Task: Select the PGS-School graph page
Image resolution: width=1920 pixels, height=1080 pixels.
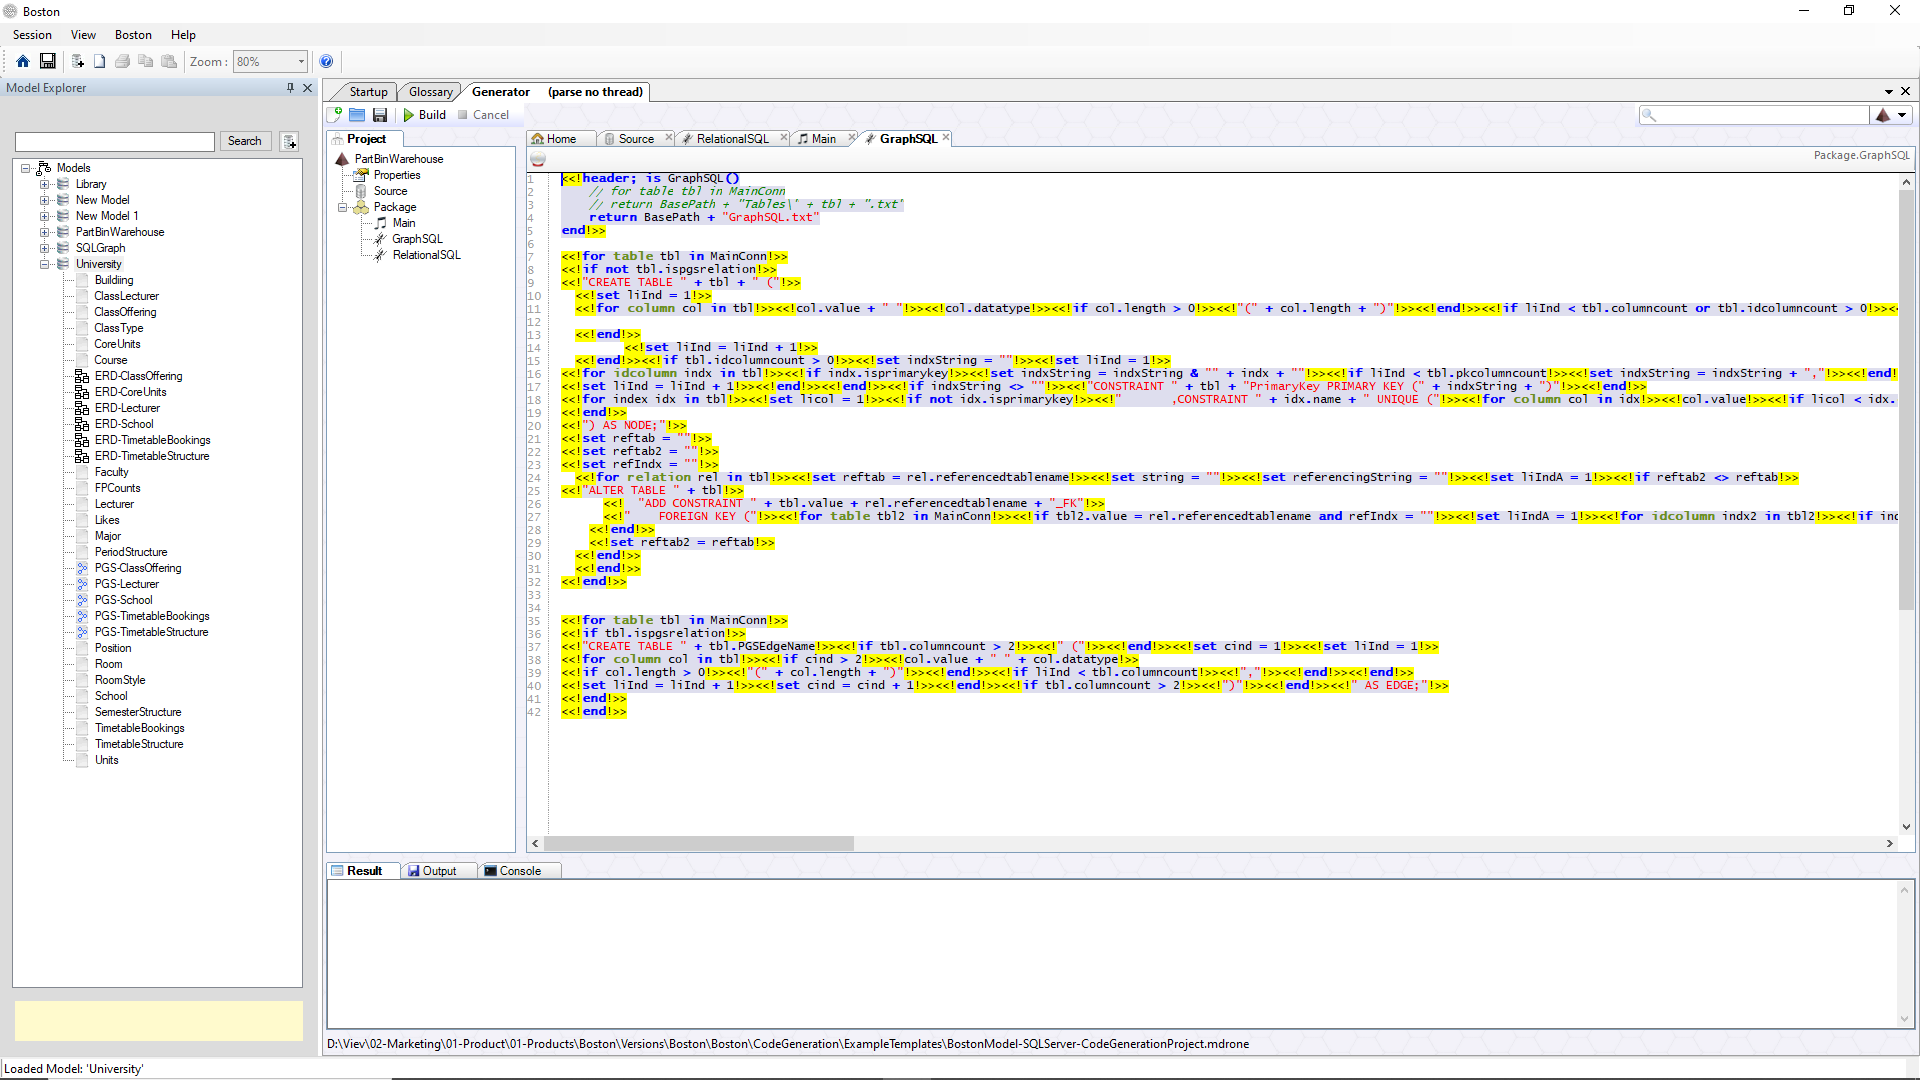Action: click(x=123, y=600)
